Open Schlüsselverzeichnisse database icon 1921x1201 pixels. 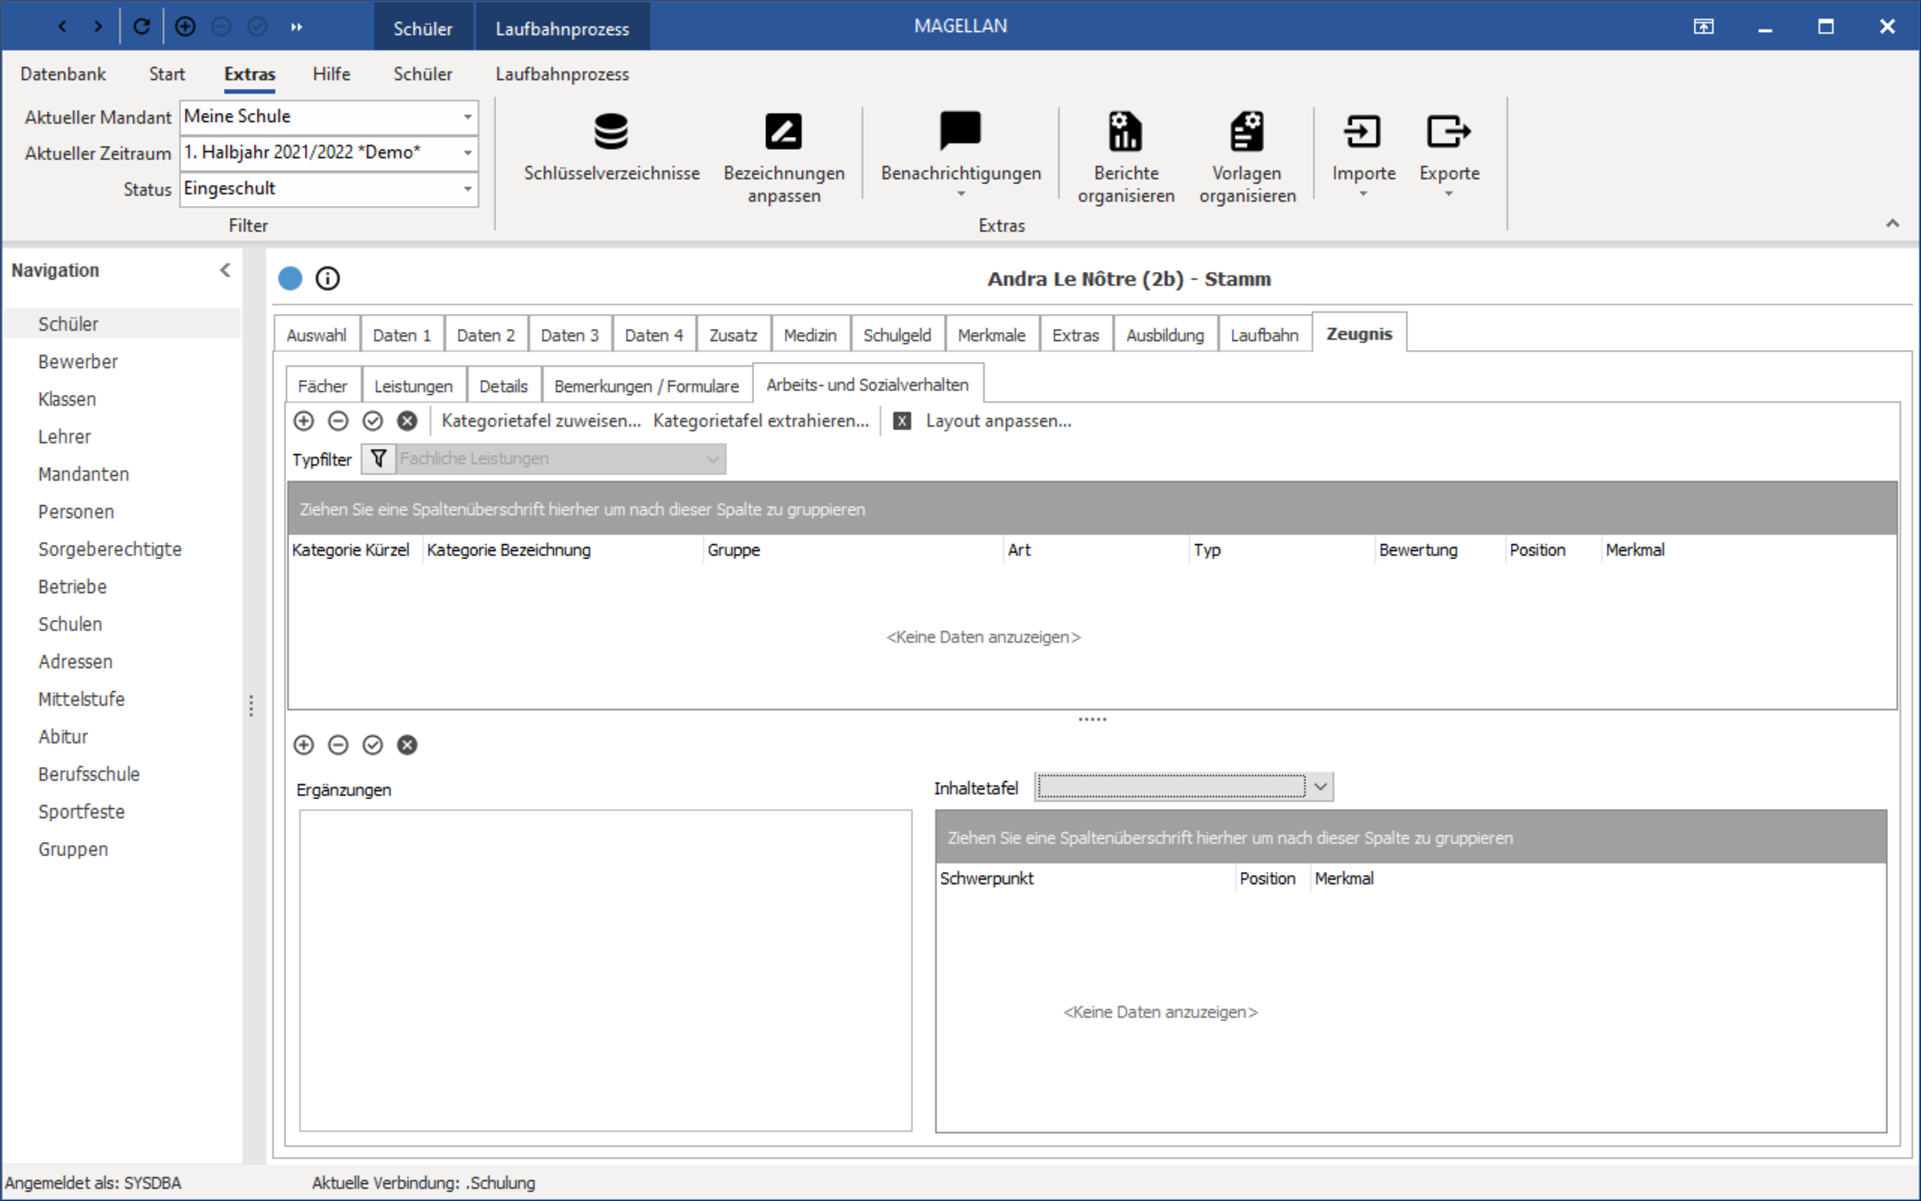click(x=611, y=131)
